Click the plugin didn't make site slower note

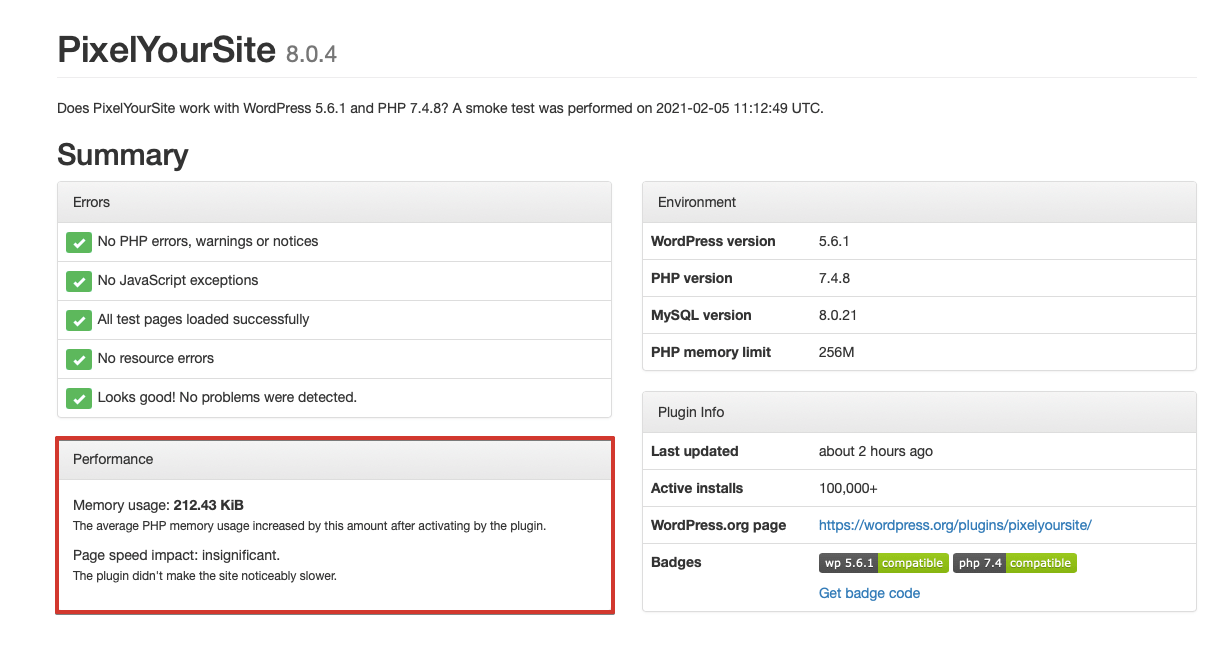[205, 576]
